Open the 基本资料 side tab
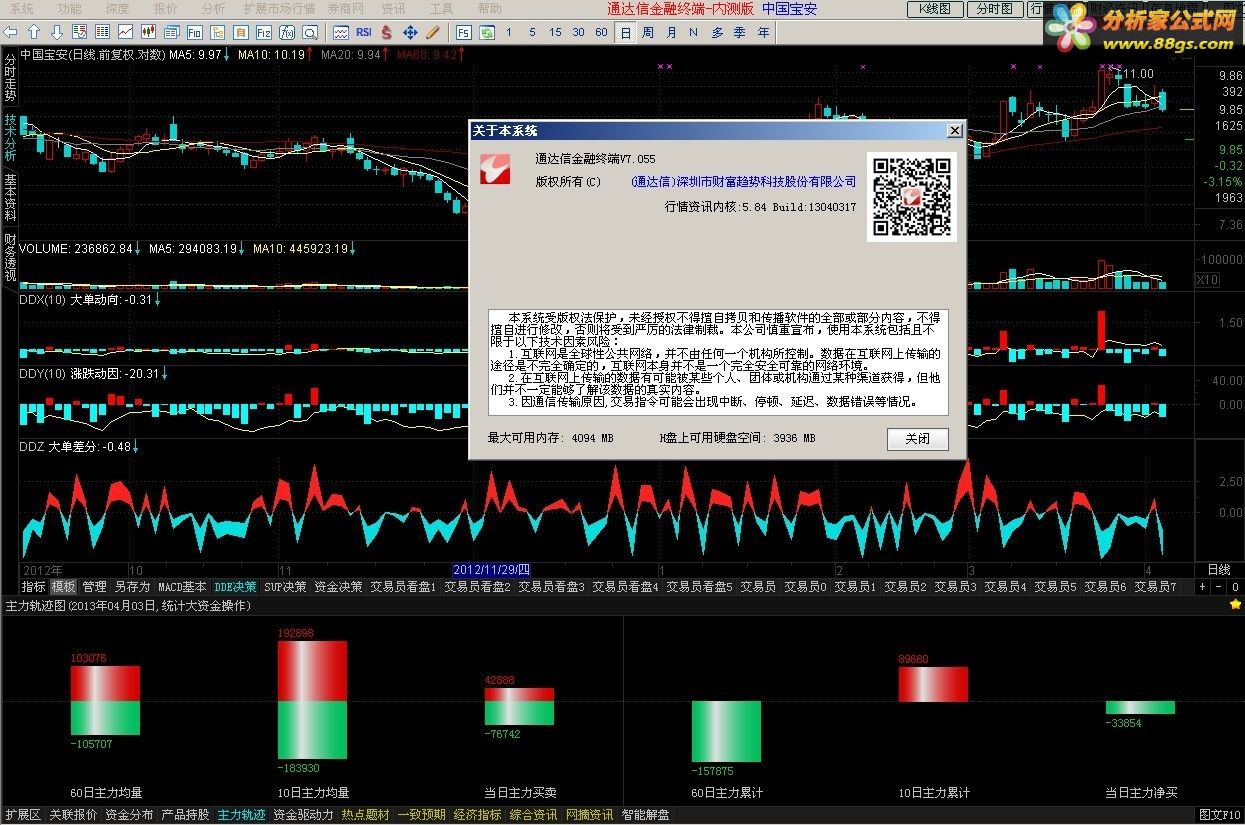This screenshot has height=825, width=1245. (x=10, y=196)
